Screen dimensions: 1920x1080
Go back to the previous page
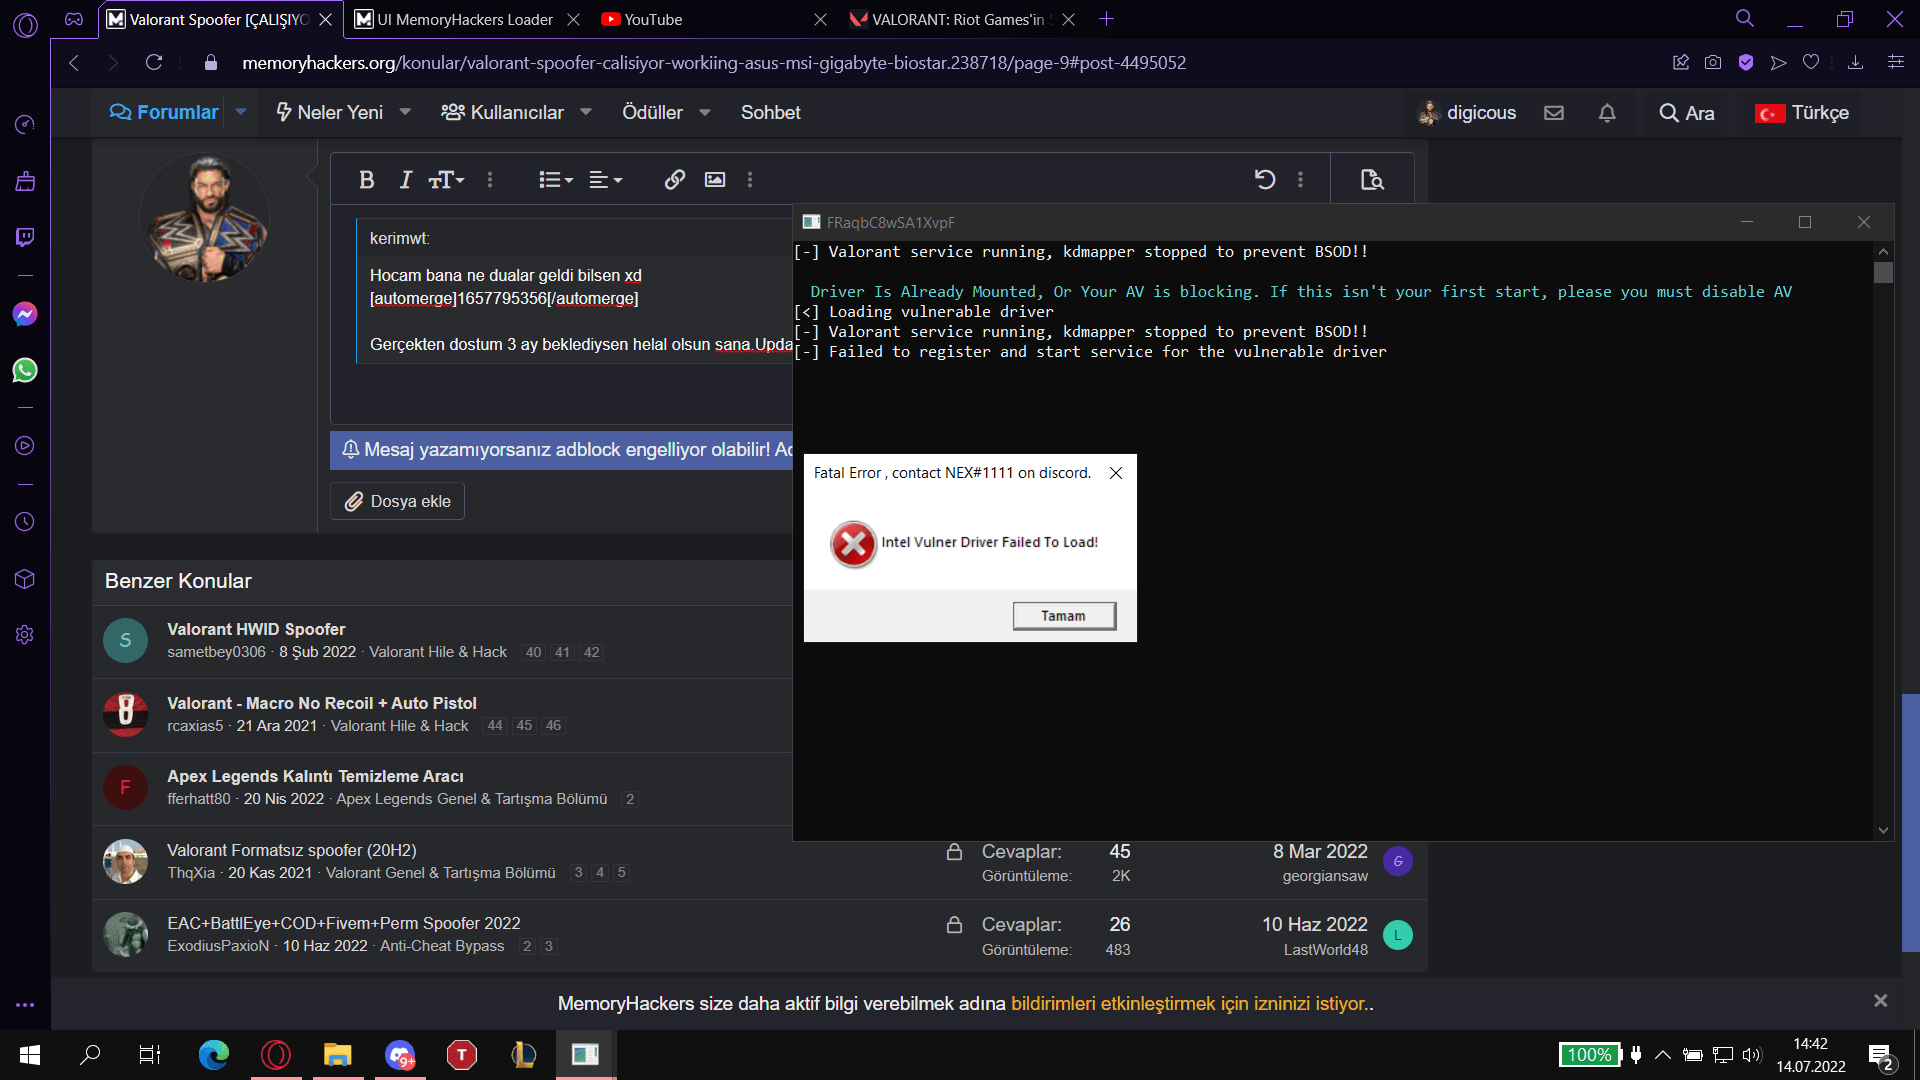(73, 62)
